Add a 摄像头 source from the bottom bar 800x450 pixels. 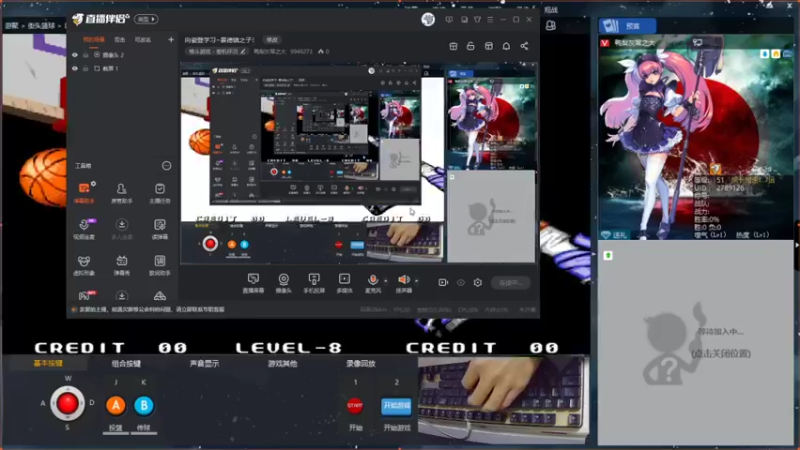283,283
